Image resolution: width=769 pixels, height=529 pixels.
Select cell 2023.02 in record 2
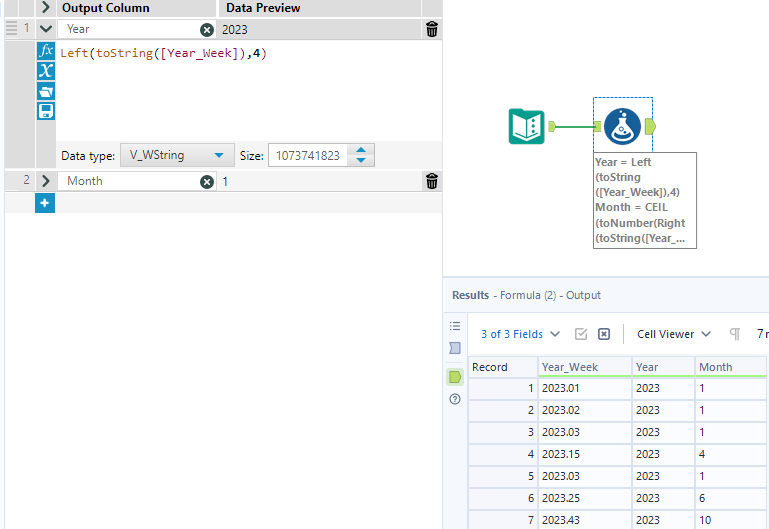585,410
